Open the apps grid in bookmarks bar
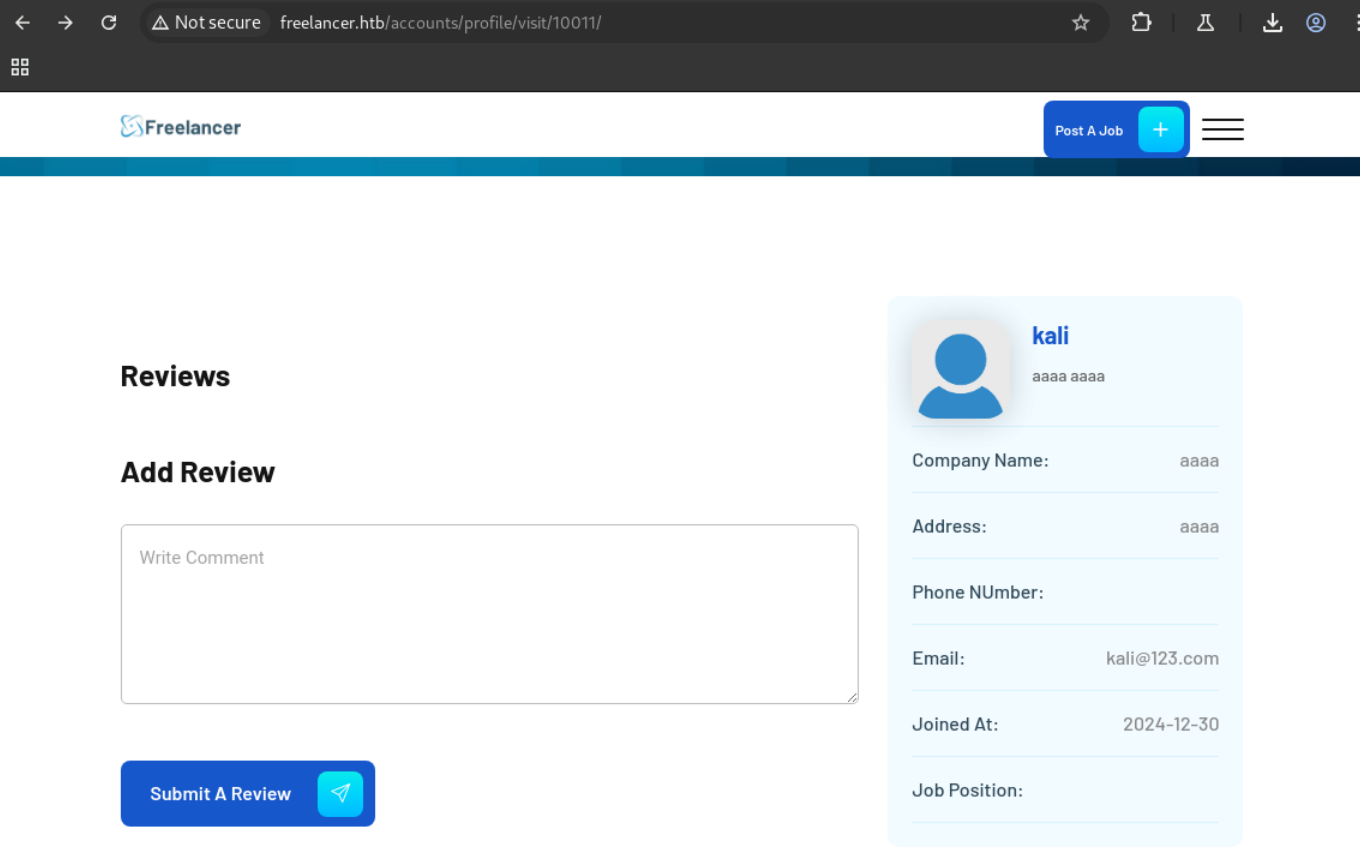This screenshot has height=863, width=1360. [x=20, y=67]
